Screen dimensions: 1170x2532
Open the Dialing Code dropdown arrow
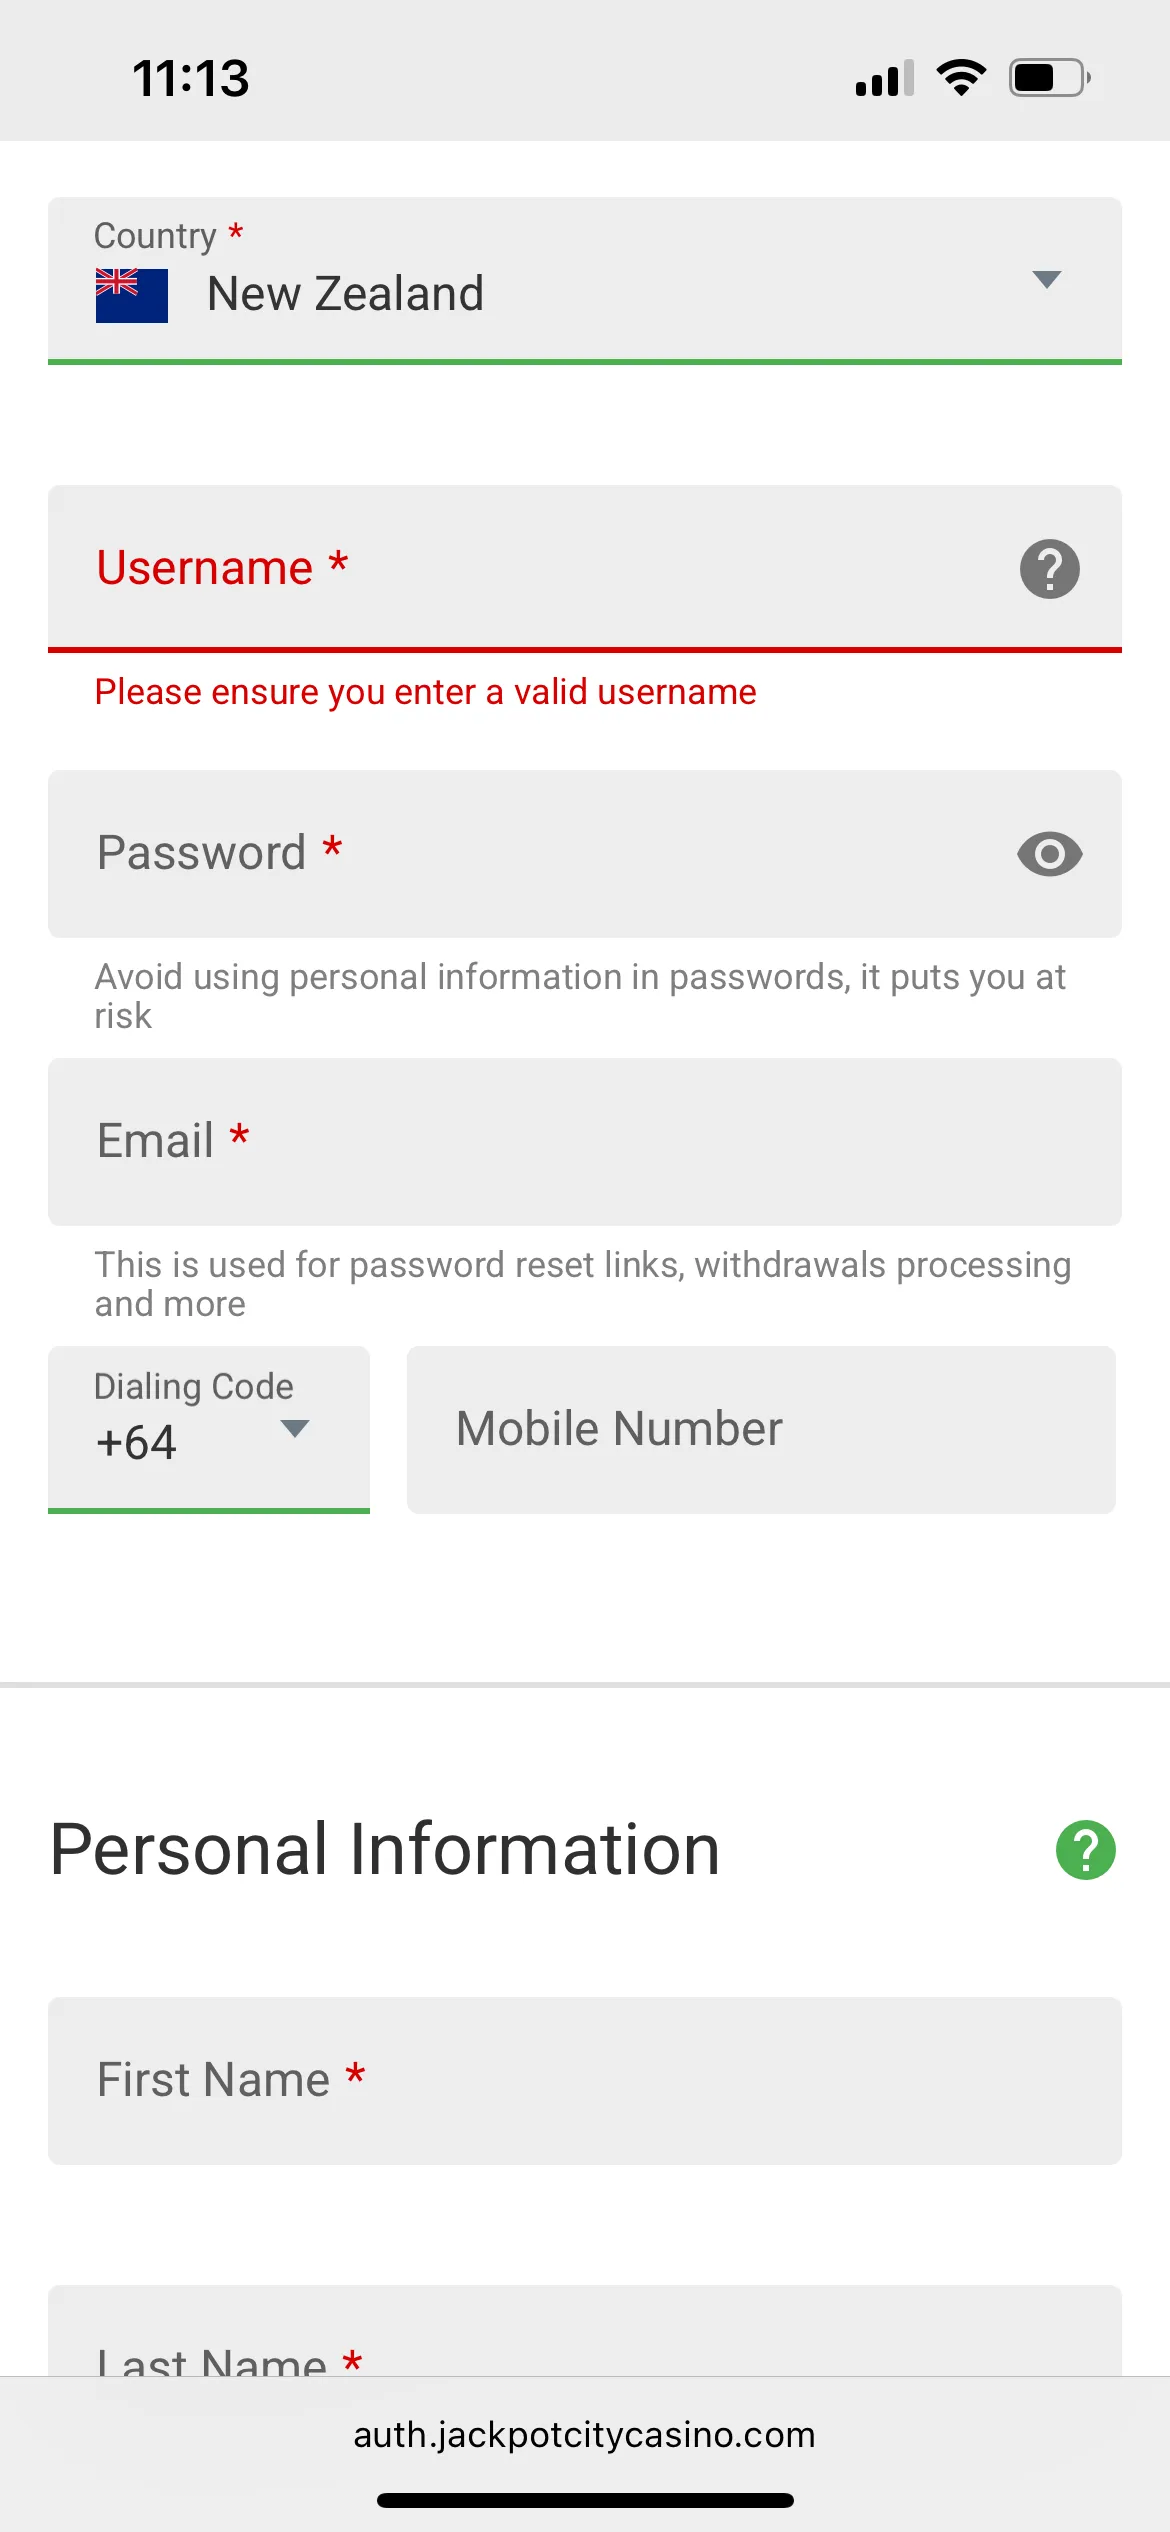coord(294,1428)
